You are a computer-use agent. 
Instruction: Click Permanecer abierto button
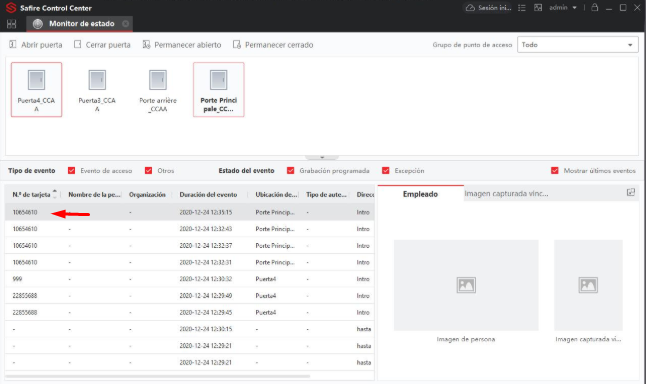182,45
